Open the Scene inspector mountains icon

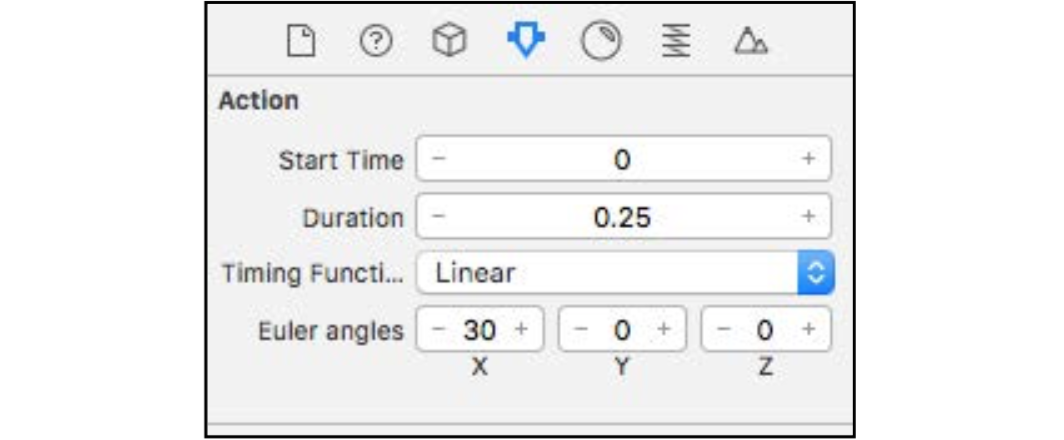click(750, 42)
